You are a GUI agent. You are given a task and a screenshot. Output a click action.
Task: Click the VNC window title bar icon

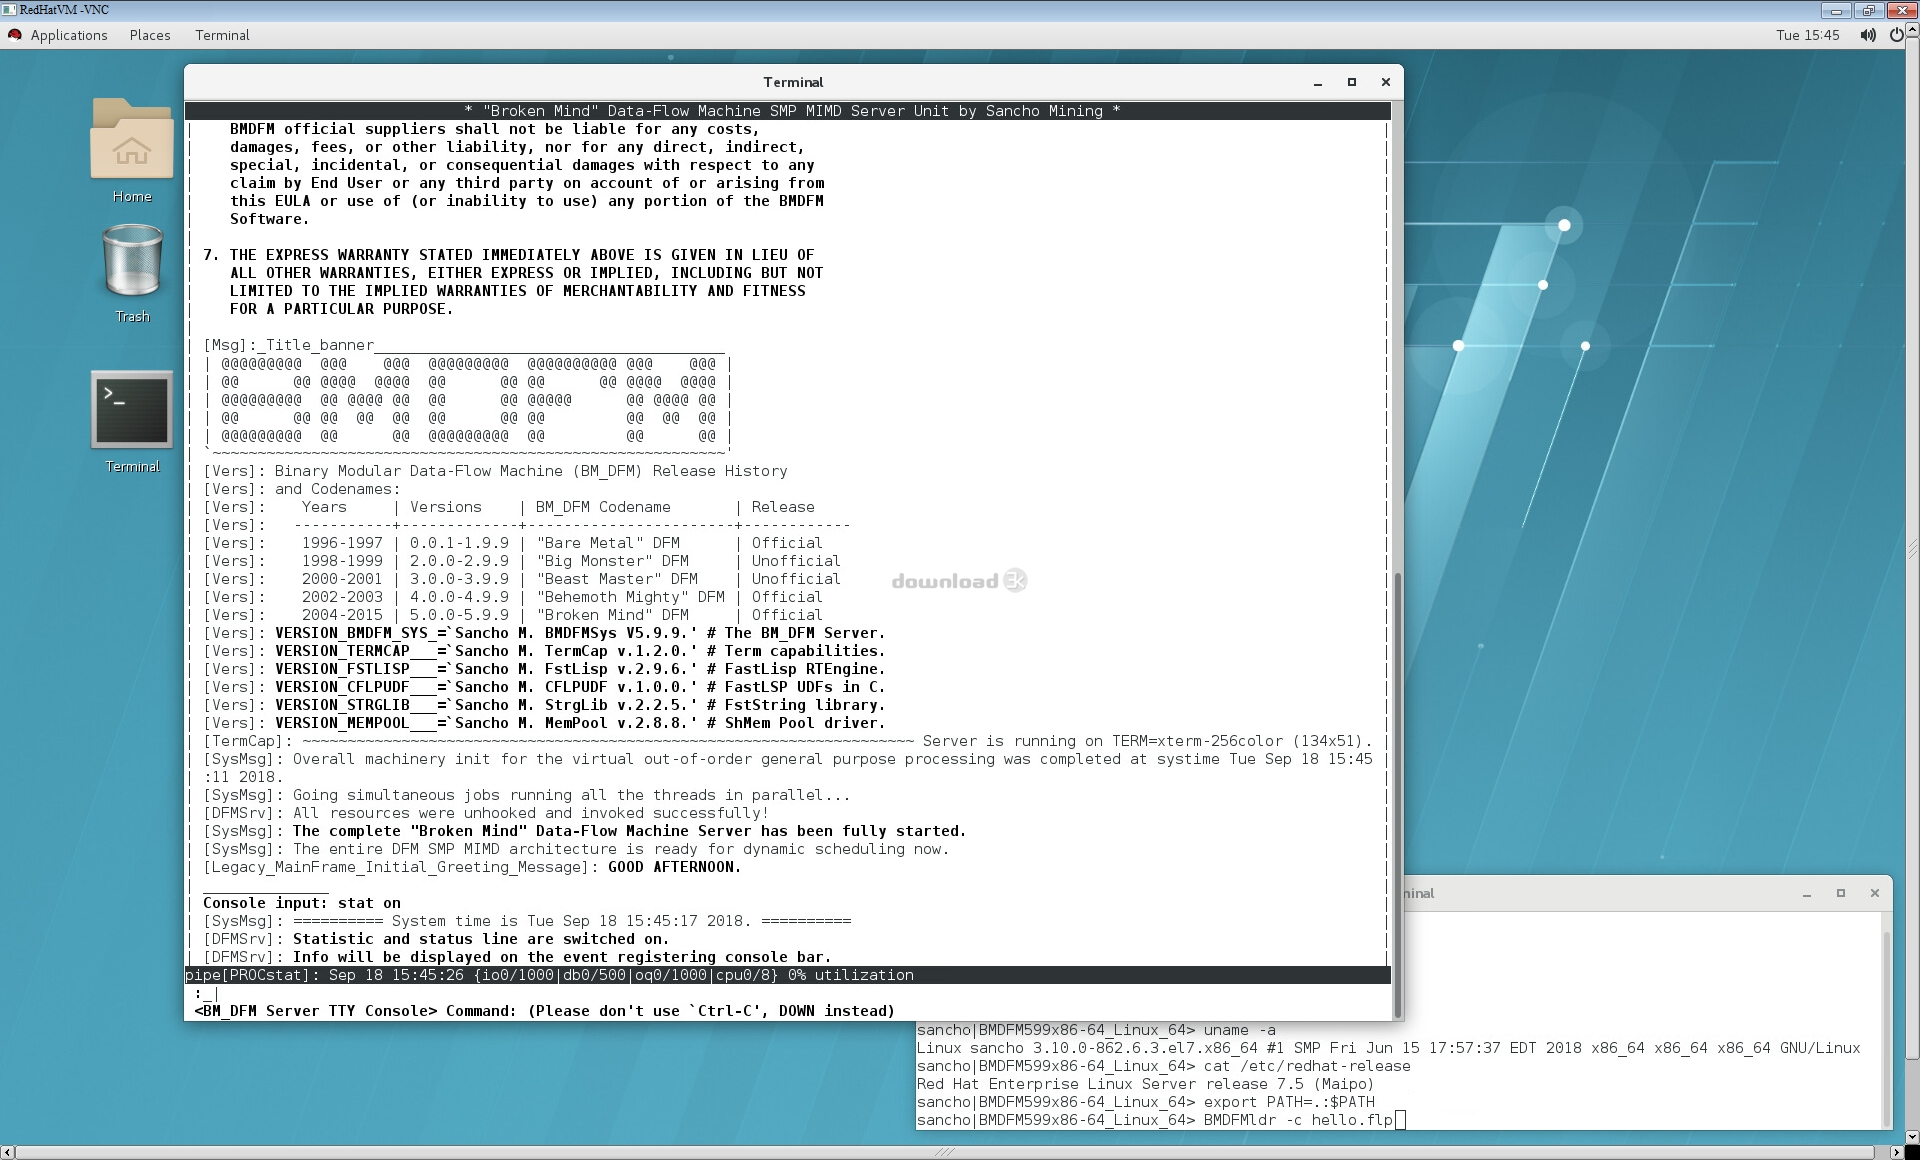[9, 10]
